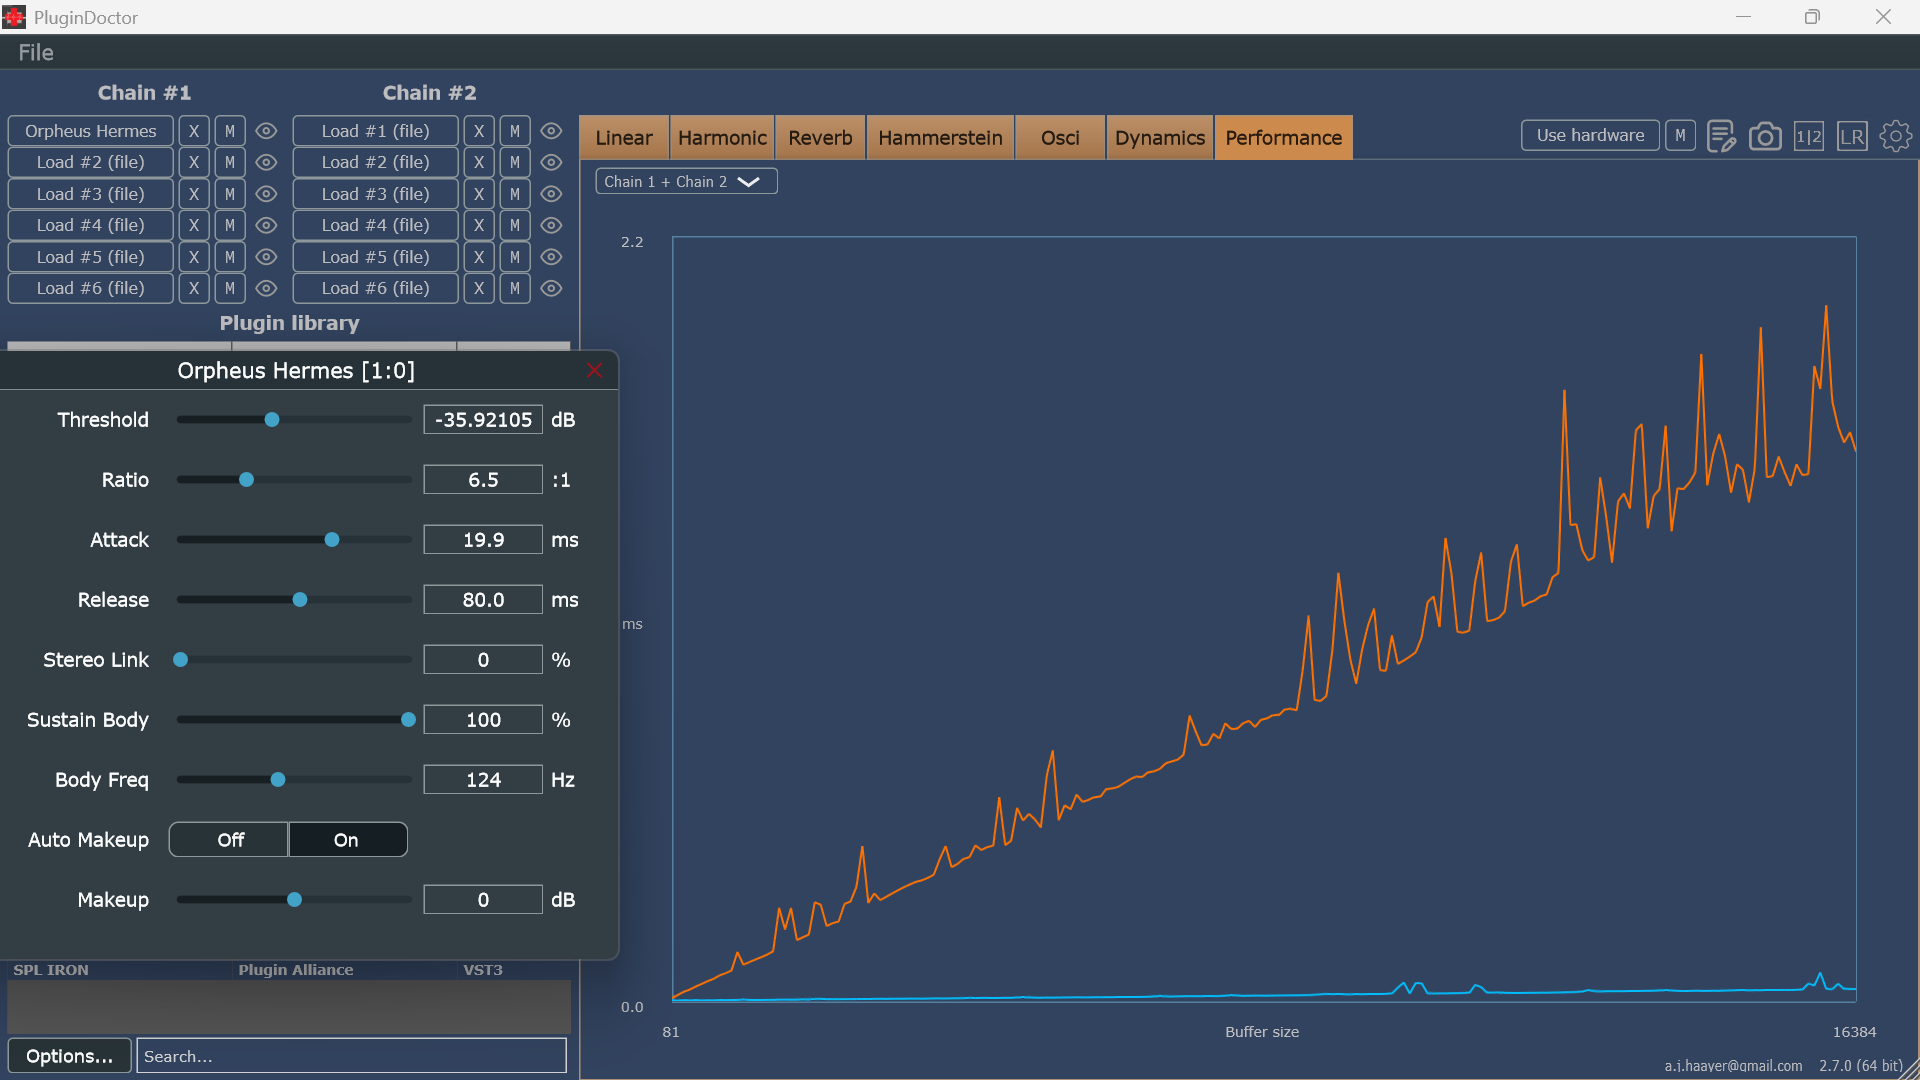This screenshot has width=1920, height=1080.
Task: Adjust the Sustain Body slider handle
Action: pyautogui.click(x=408, y=720)
